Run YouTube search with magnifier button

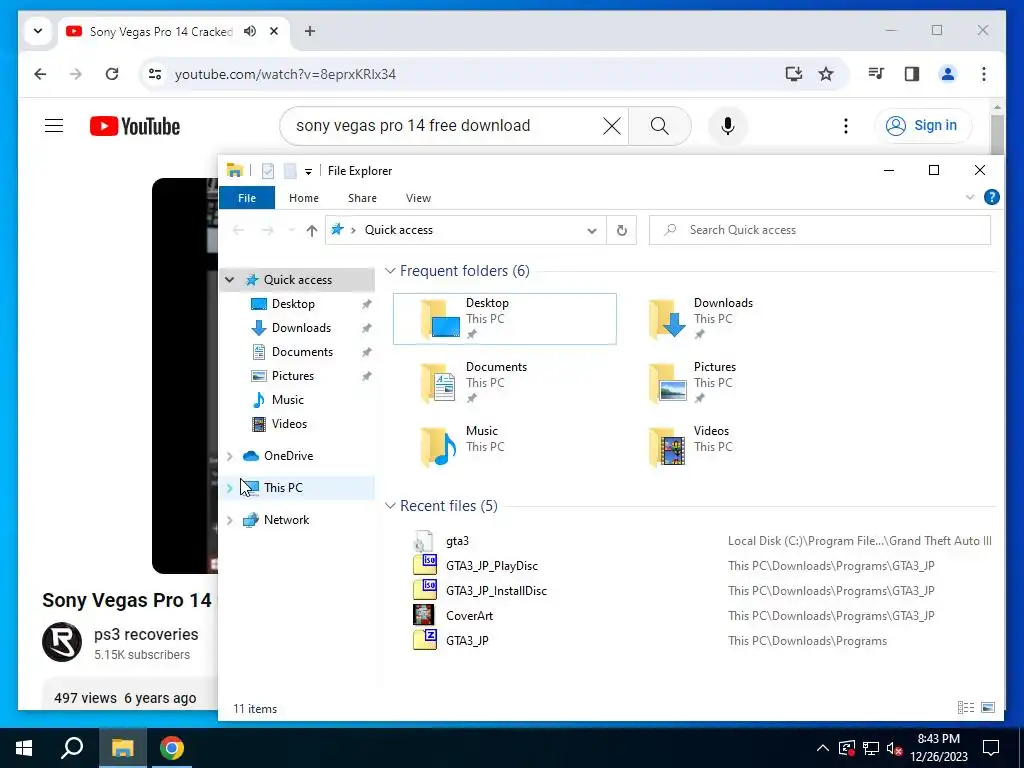(x=660, y=125)
